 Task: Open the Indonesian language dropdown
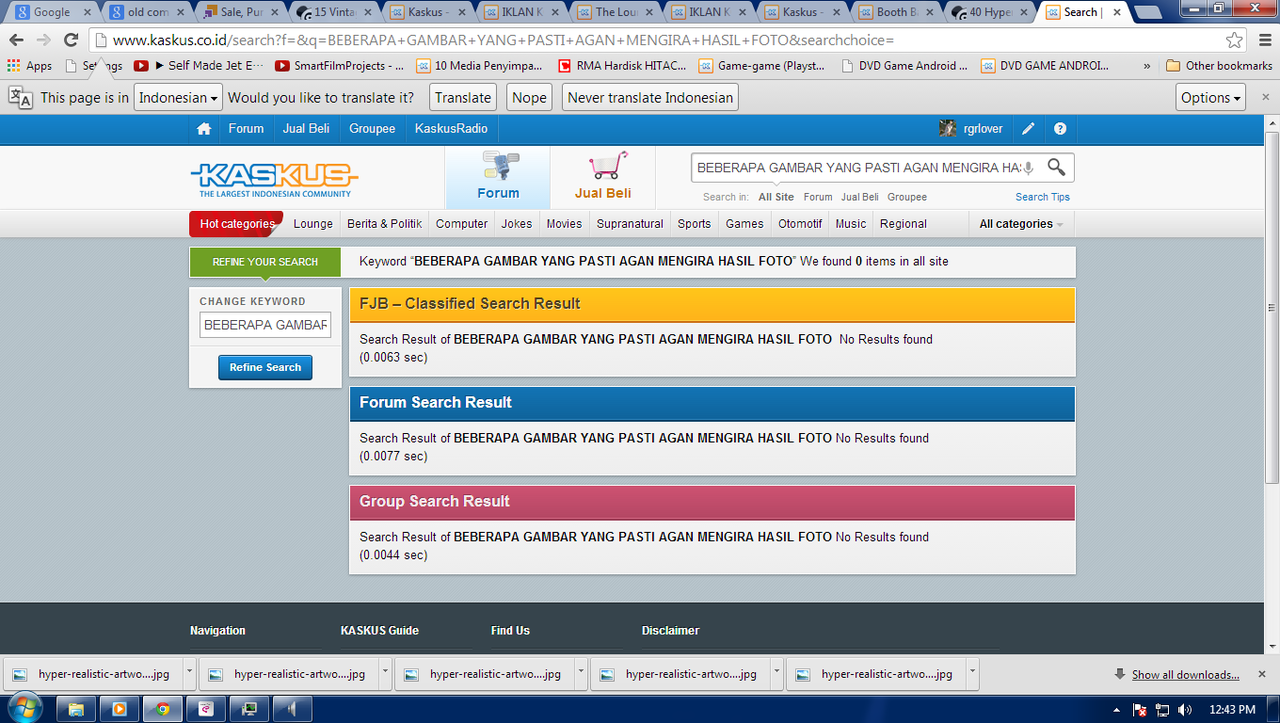coord(179,97)
